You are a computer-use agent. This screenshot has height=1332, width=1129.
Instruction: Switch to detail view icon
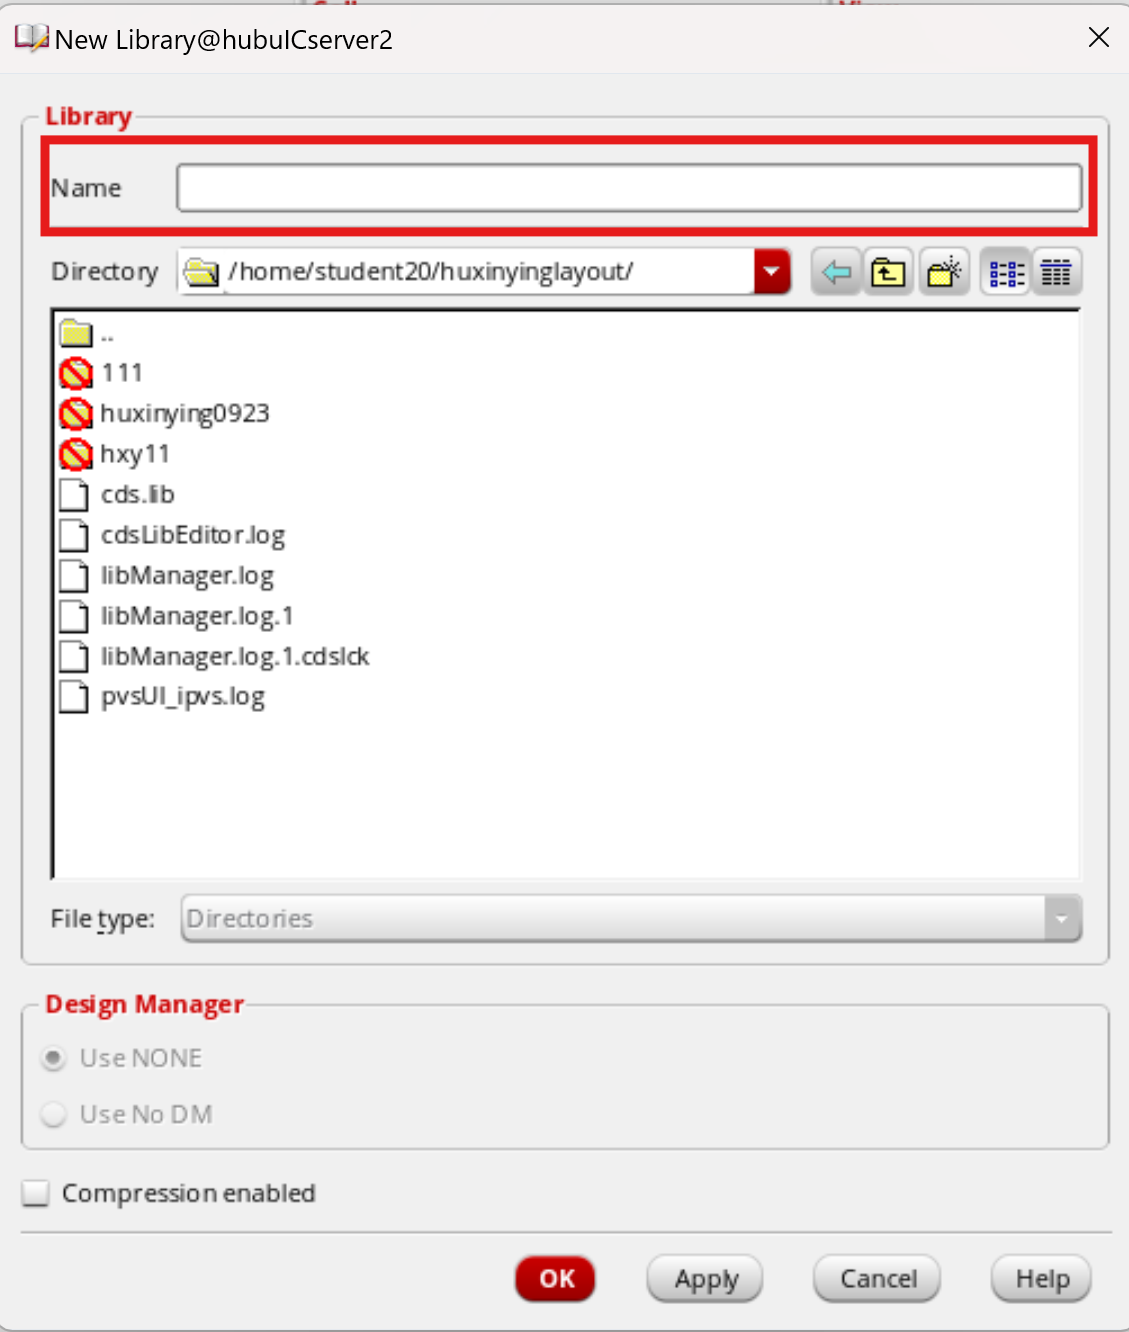[x=1056, y=272]
